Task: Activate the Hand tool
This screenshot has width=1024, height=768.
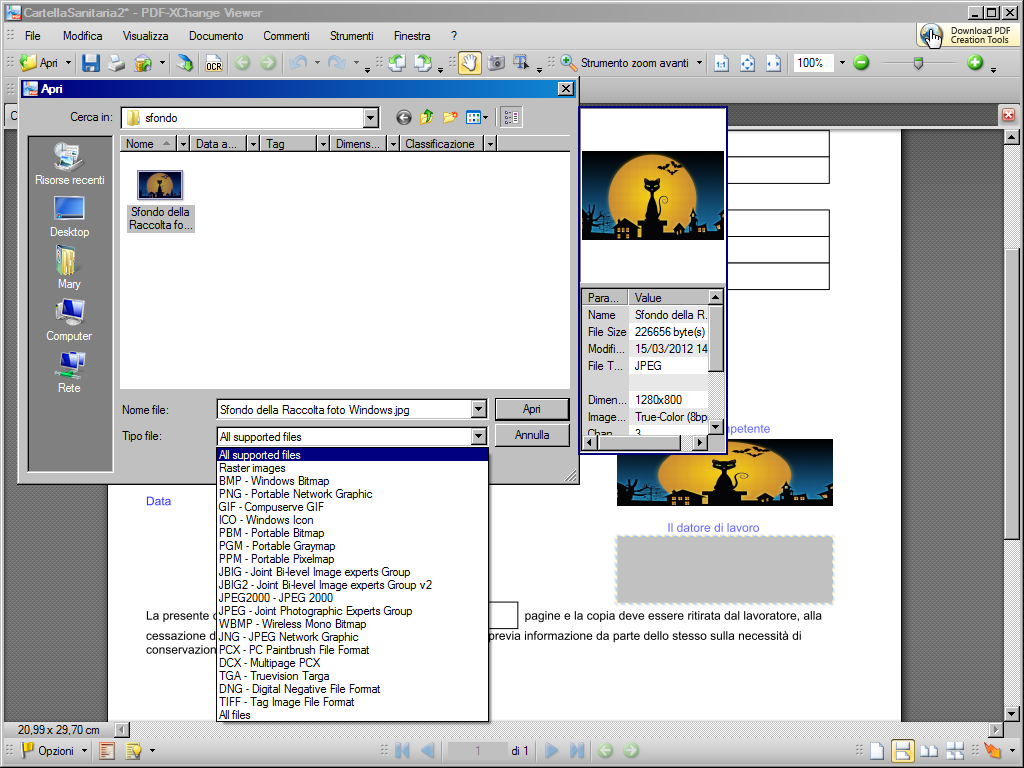Action: [x=469, y=63]
